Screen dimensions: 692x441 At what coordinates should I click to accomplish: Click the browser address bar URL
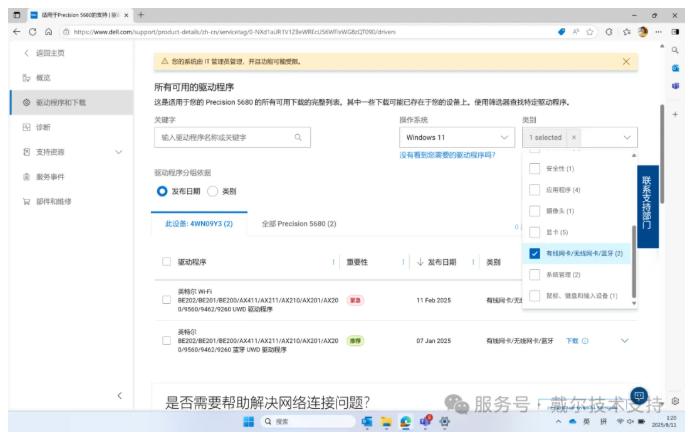(234, 32)
